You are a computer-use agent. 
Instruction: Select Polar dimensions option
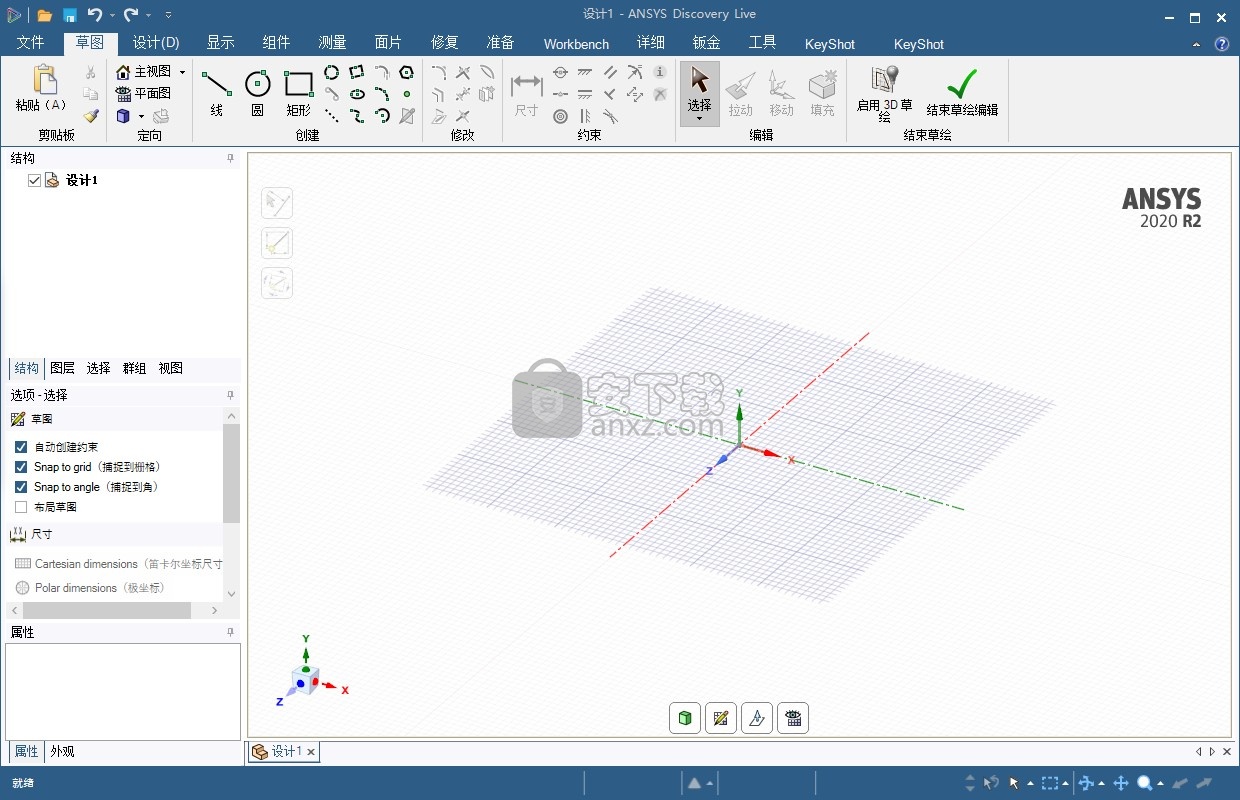click(x=90, y=588)
